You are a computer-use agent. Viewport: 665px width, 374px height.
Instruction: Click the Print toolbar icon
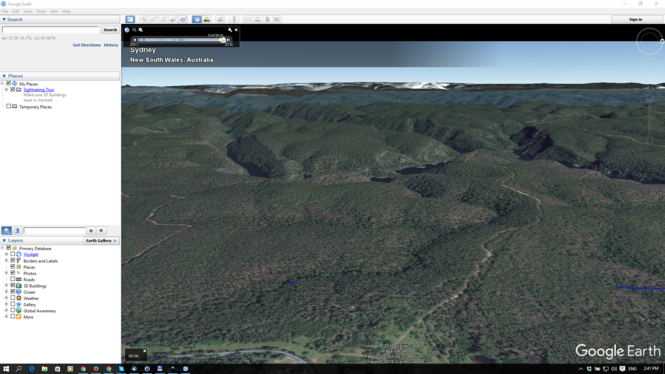click(257, 20)
